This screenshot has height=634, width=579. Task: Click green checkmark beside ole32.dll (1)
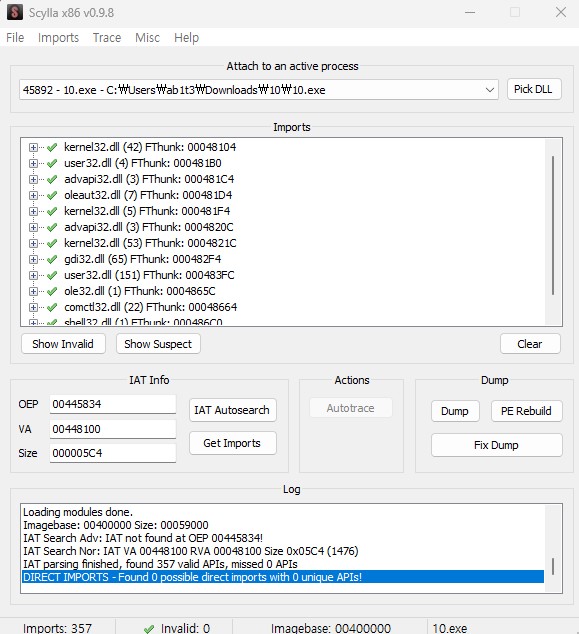[52, 291]
